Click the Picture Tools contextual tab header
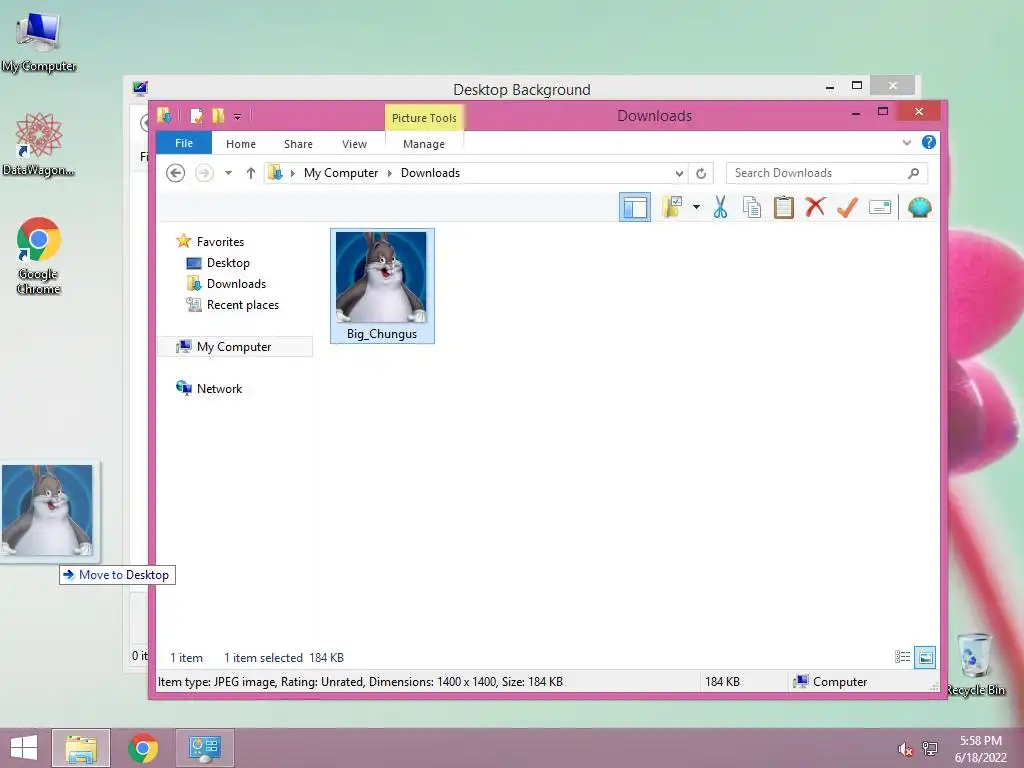The image size is (1024, 768). tap(424, 118)
